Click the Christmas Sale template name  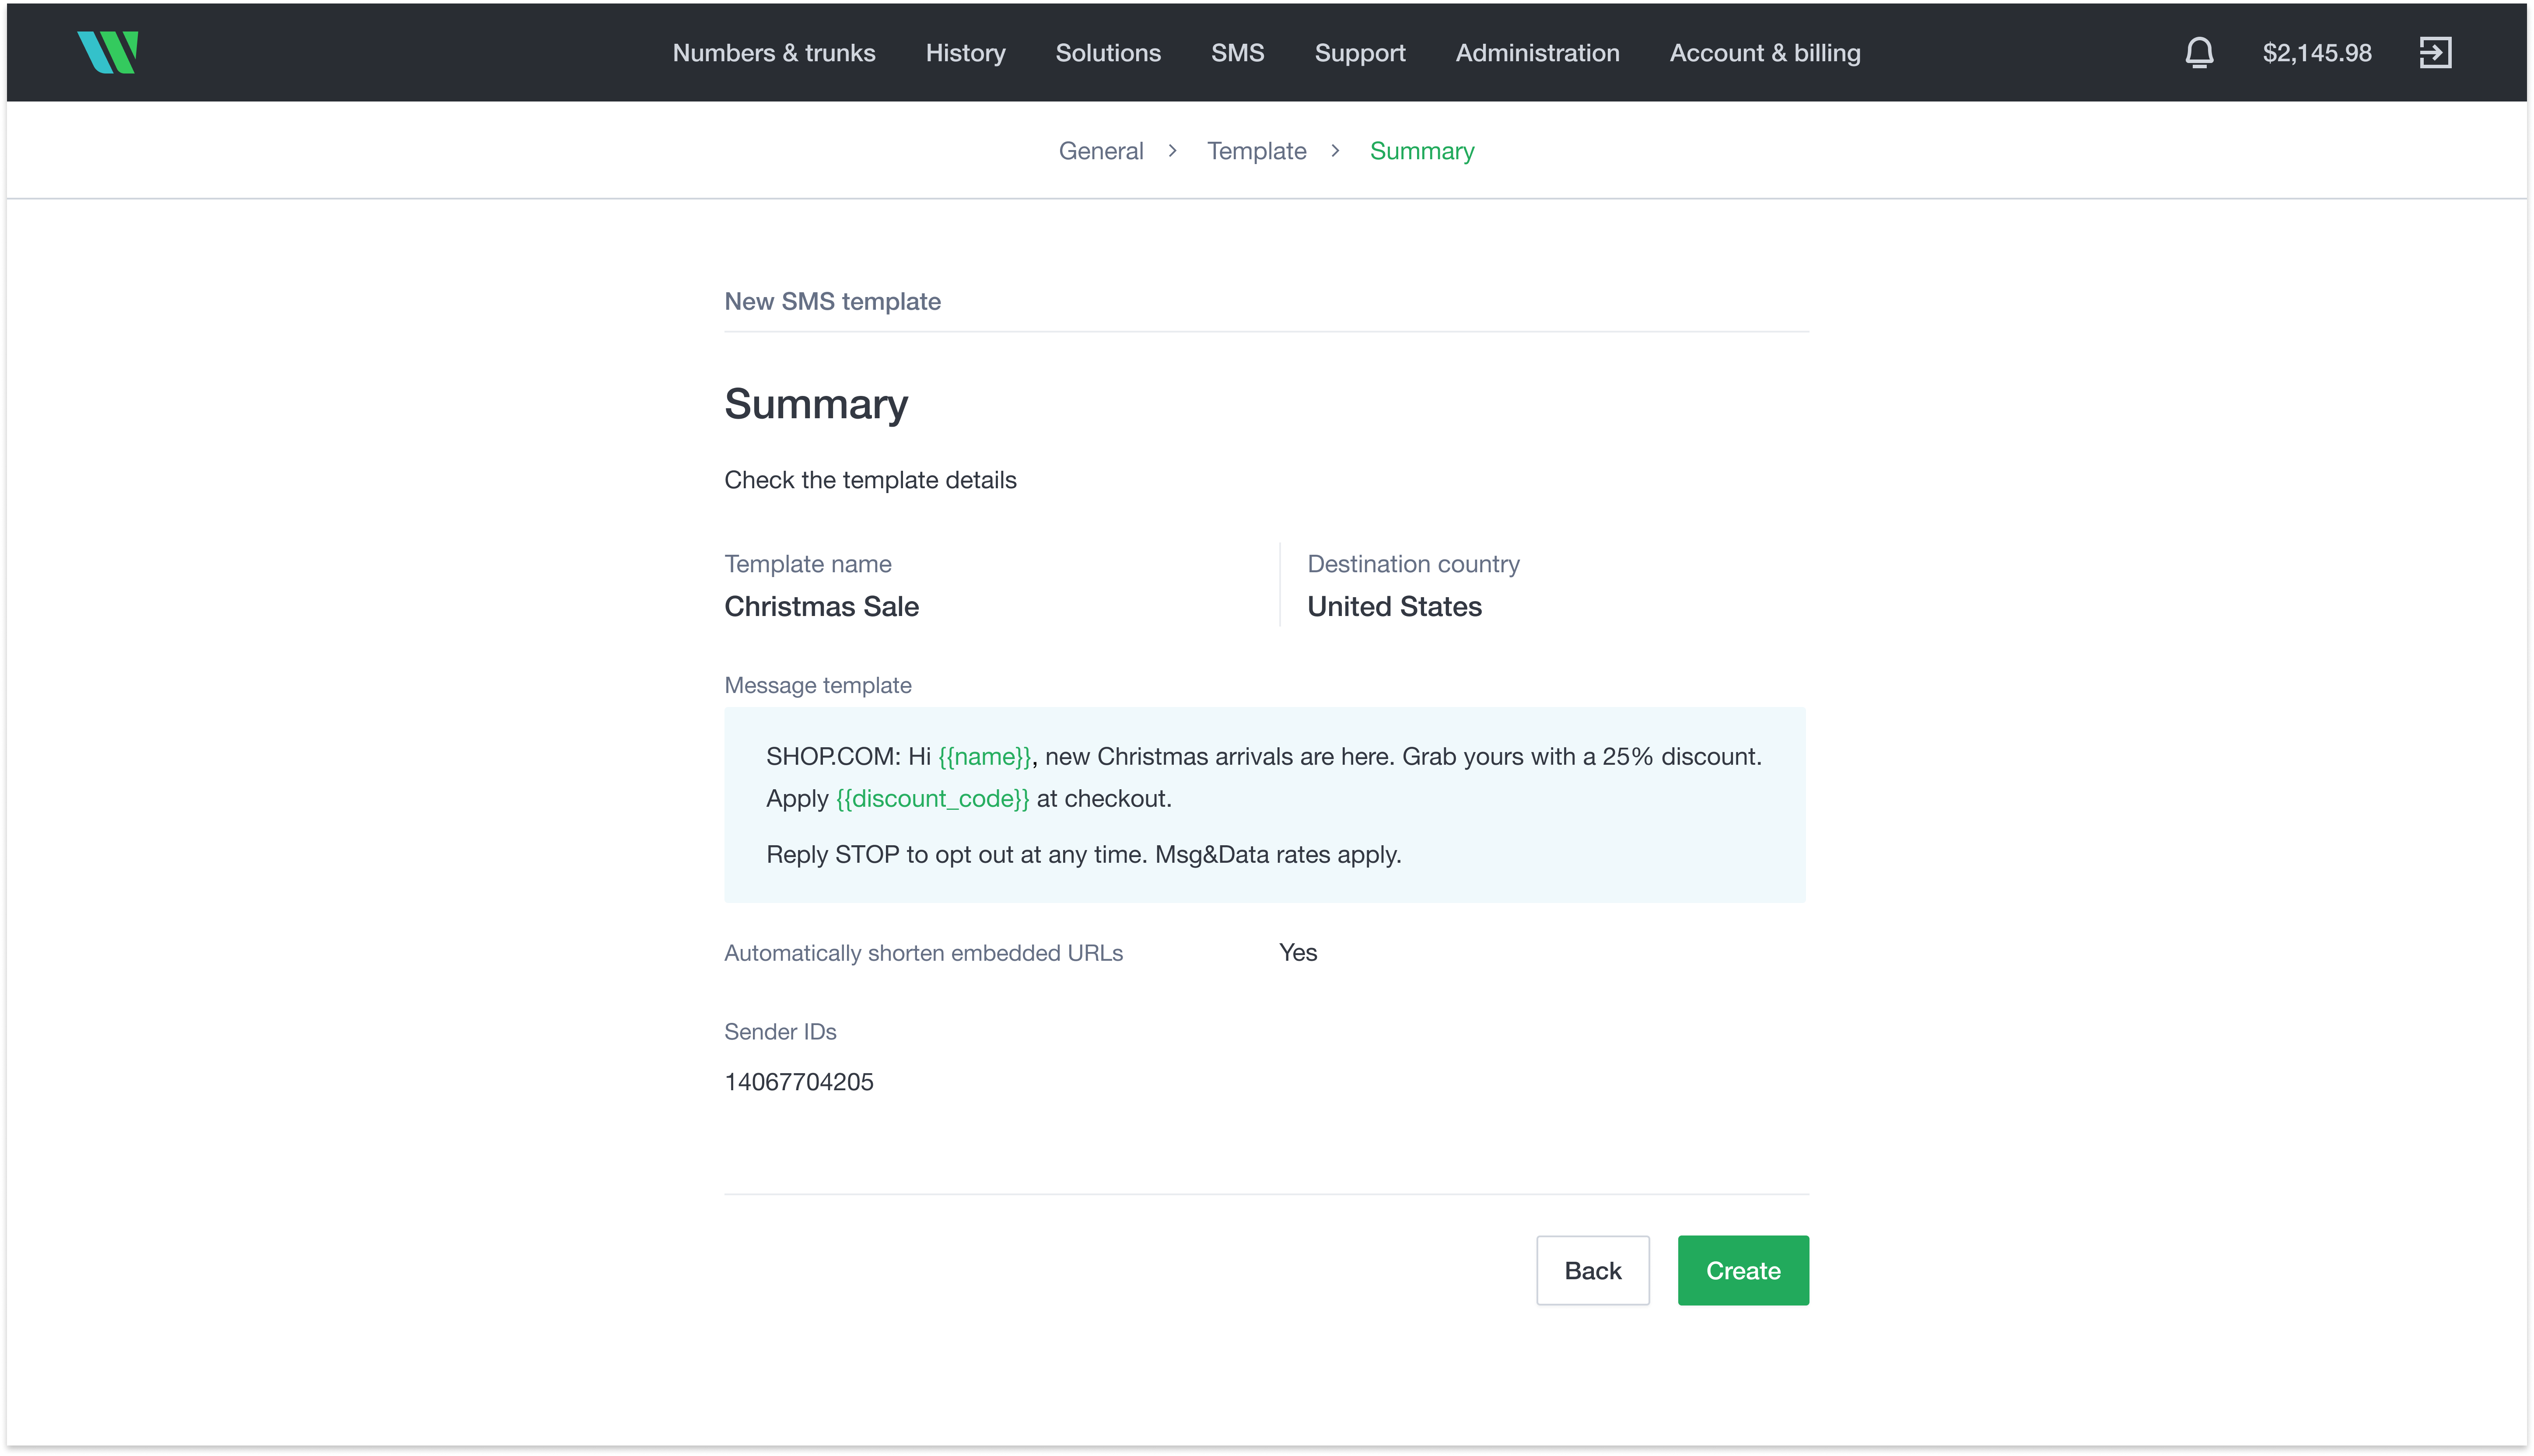click(x=821, y=607)
